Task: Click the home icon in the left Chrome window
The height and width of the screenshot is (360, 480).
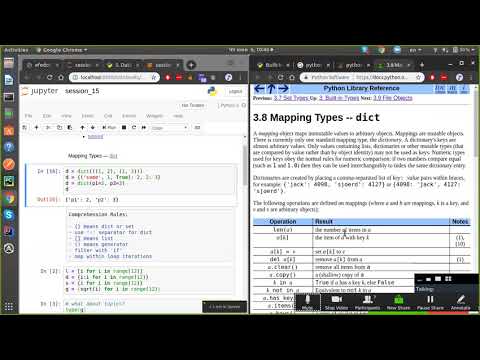Action: pyautogui.click(x=61, y=77)
